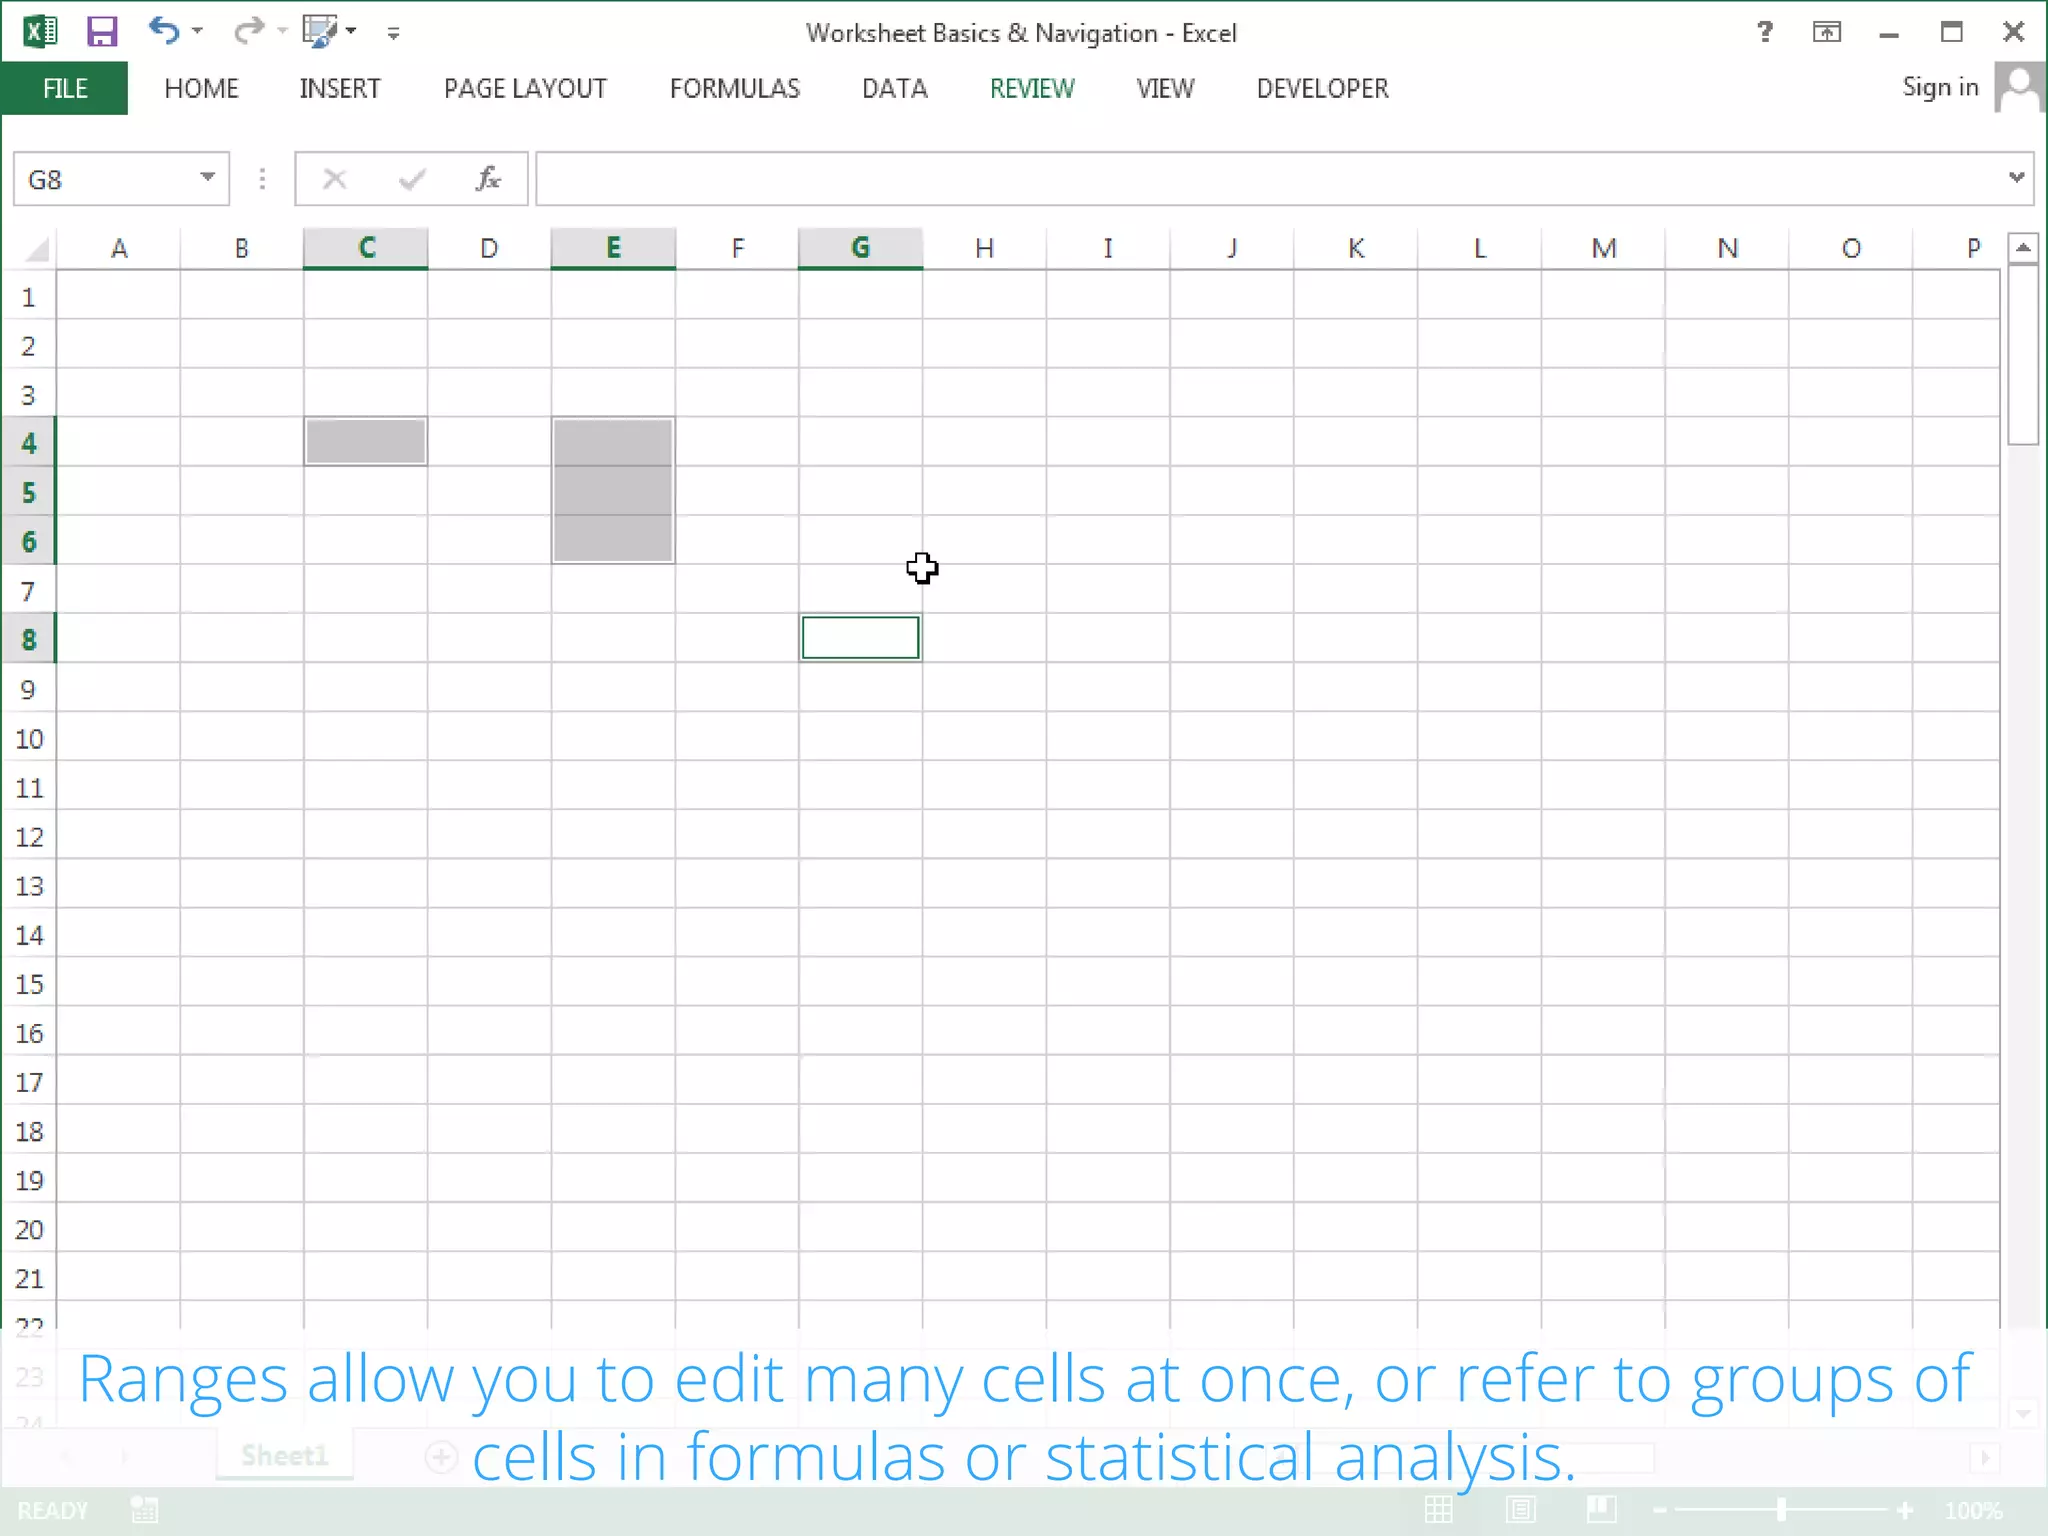Click the Select All corner triangle
Image resolution: width=2048 pixels, height=1536 pixels.
[x=36, y=248]
